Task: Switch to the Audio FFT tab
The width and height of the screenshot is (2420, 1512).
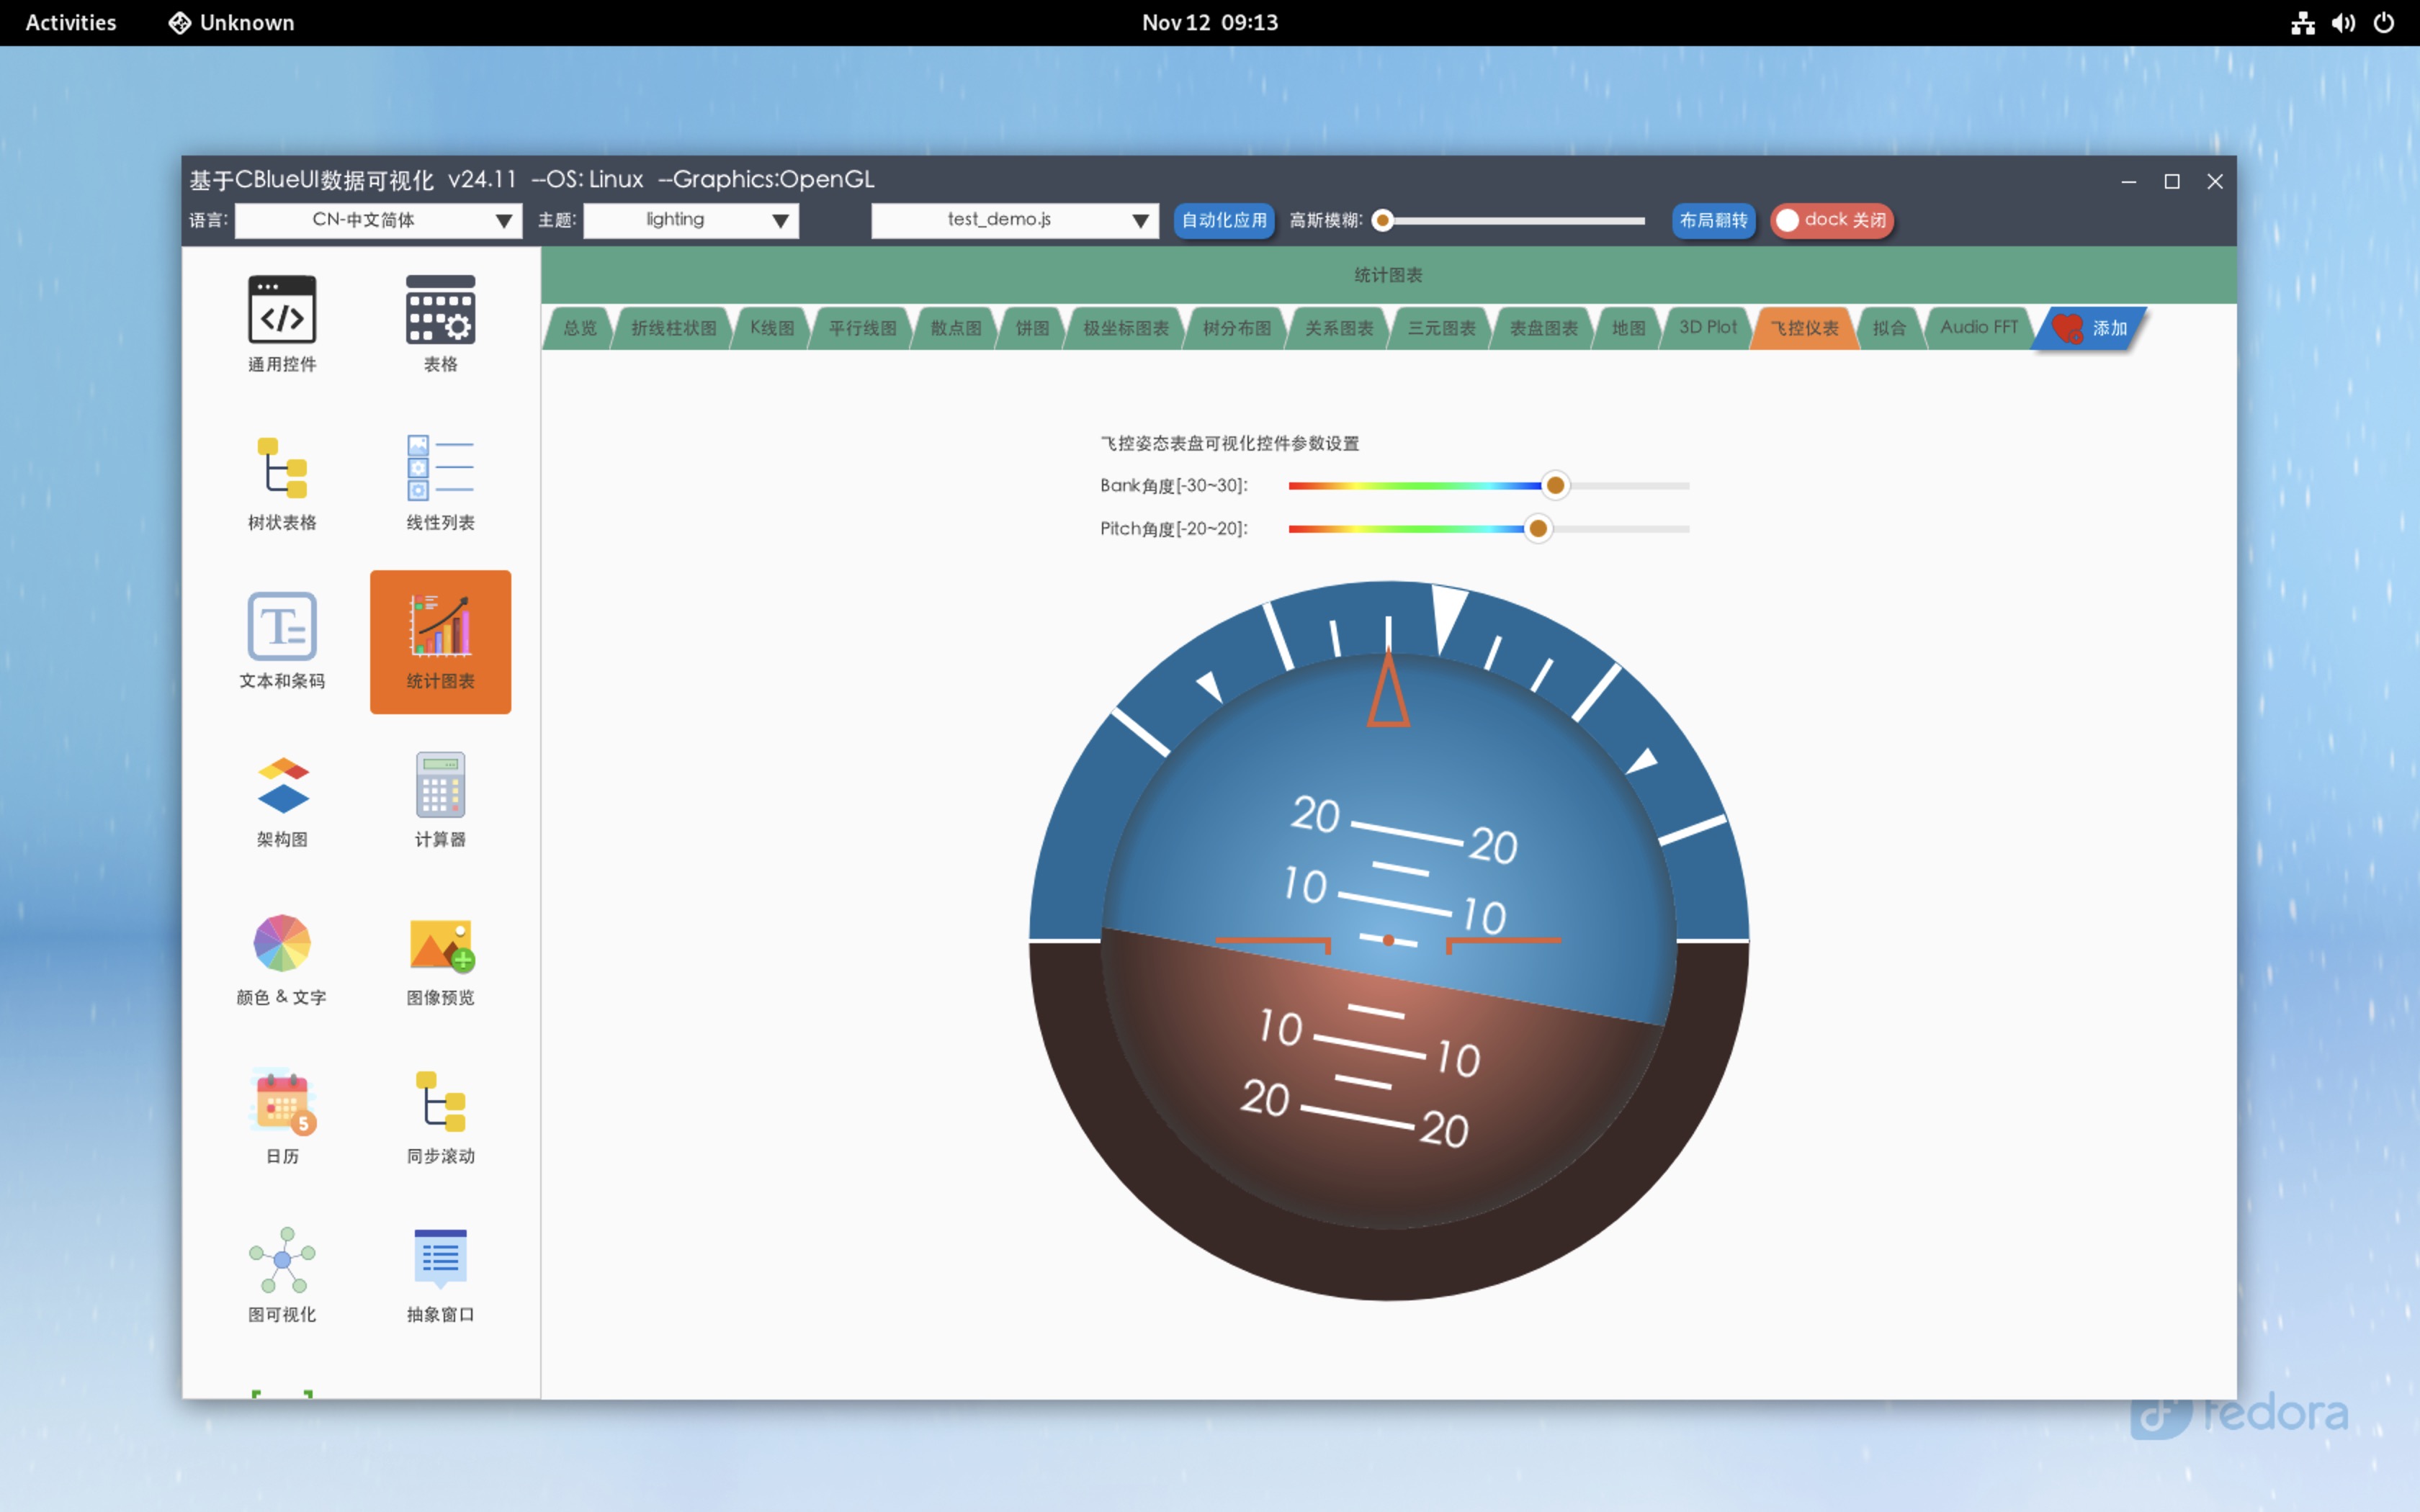Action: click(1978, 328)
